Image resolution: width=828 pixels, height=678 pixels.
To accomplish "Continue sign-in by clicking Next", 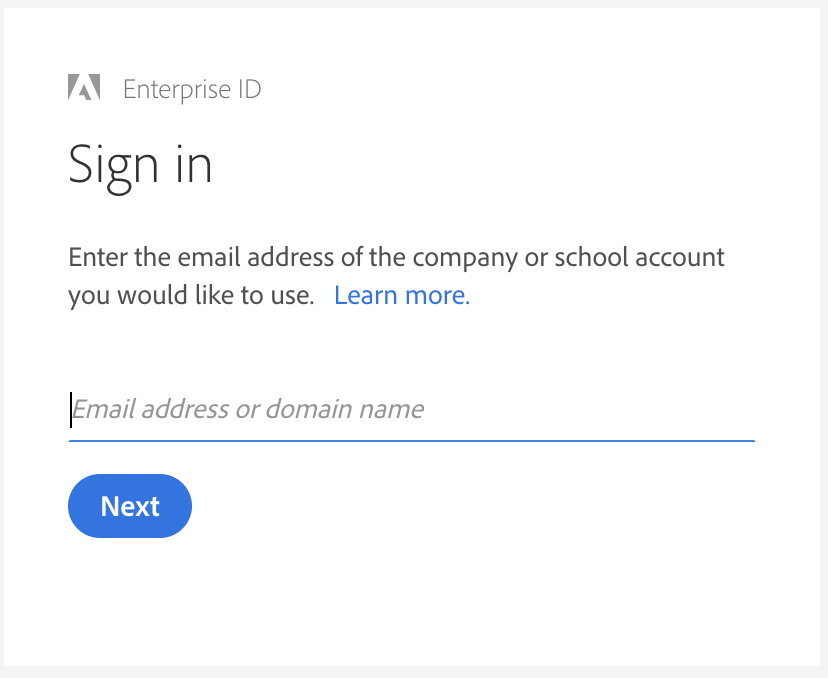I will click(130, 506).
